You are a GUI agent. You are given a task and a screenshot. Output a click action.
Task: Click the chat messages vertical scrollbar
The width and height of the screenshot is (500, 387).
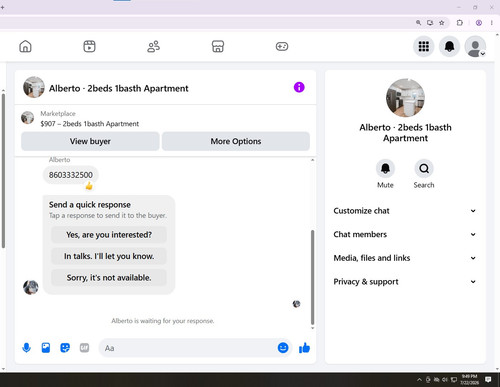click(x=312, y=277)
